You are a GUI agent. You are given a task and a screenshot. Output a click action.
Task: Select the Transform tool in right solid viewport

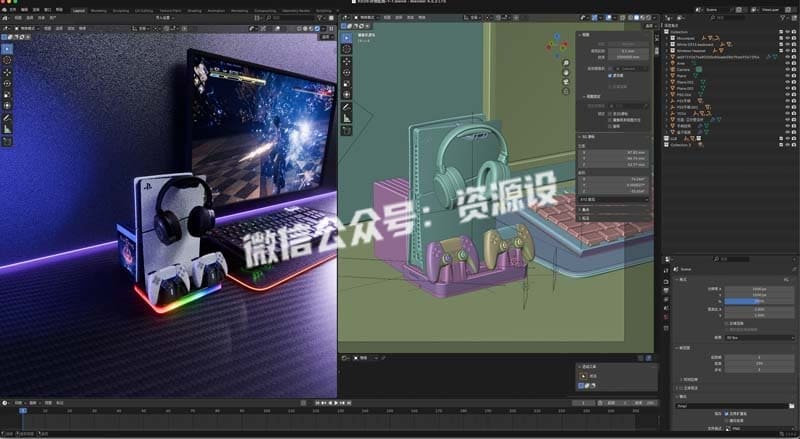click(346, 95)
